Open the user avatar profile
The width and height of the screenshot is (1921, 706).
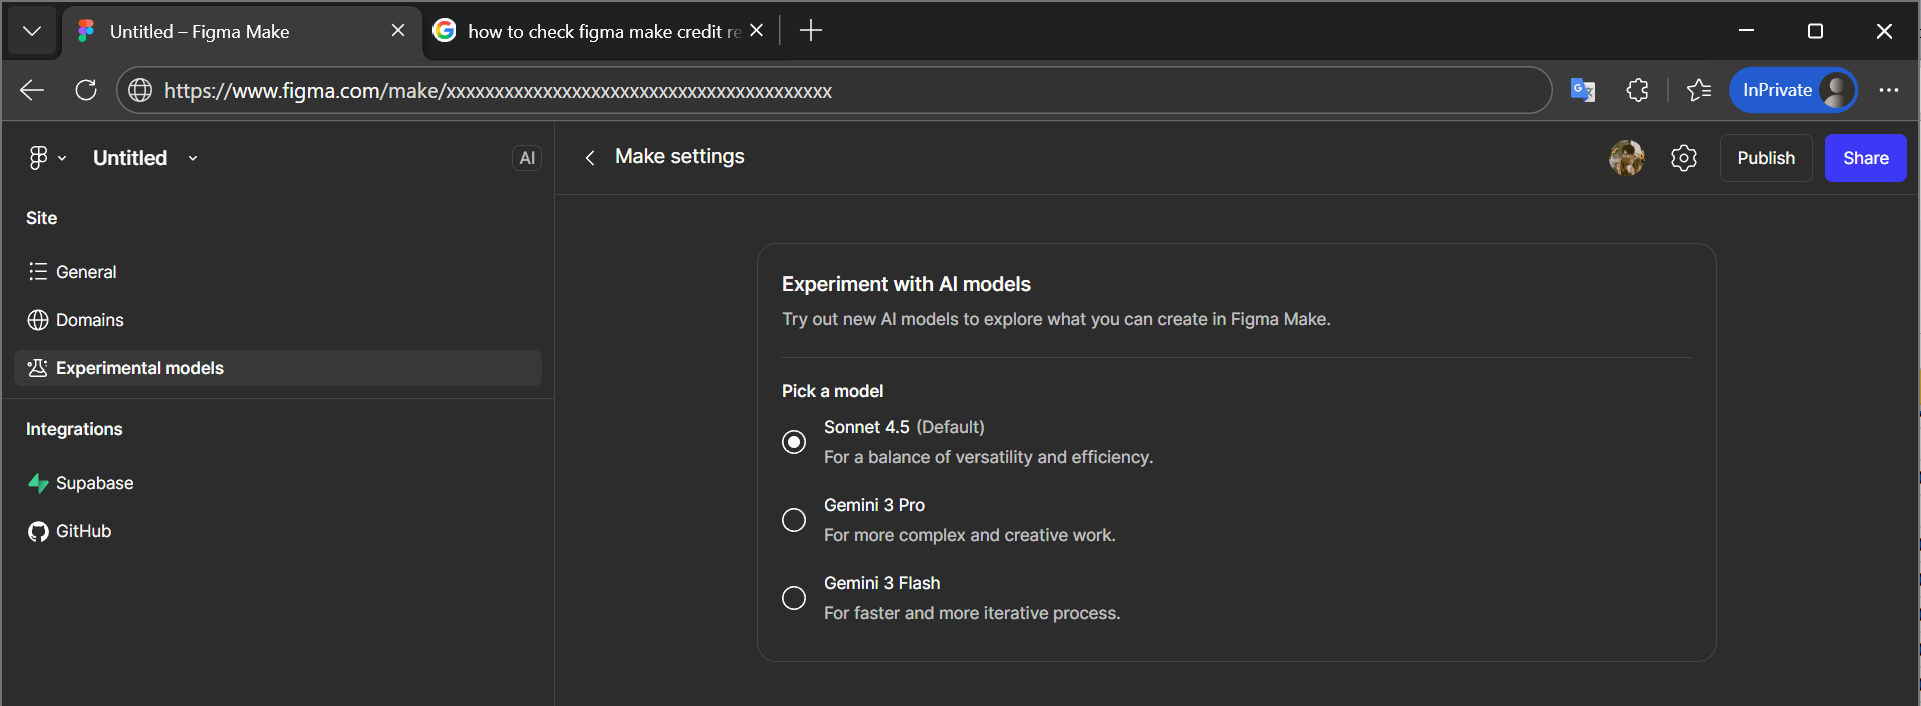[1627, 158]
